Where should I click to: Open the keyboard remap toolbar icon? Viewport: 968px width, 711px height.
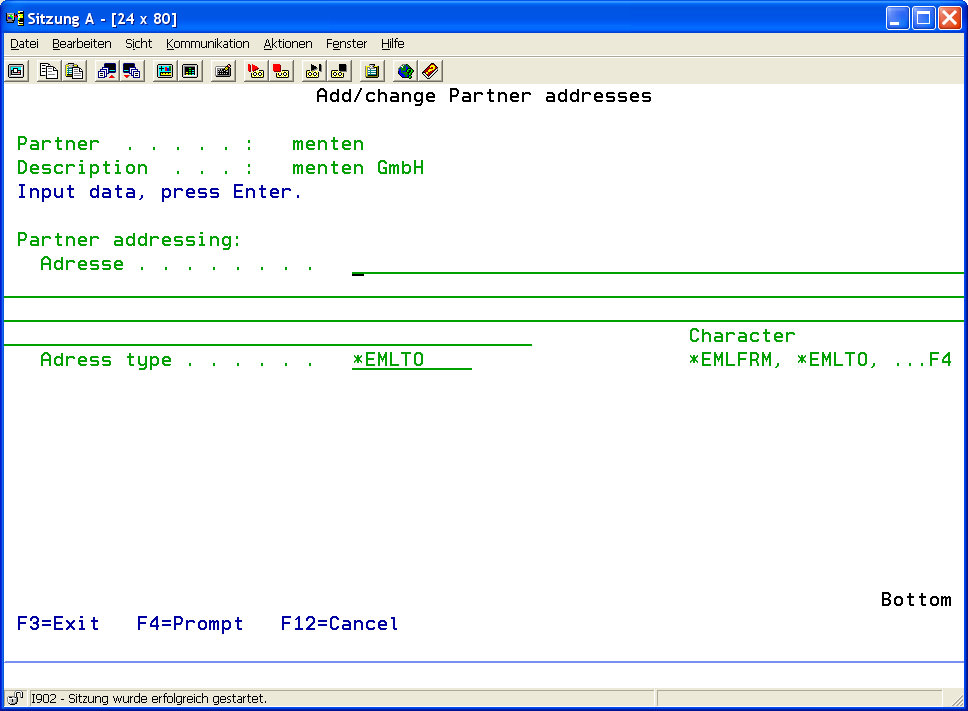223,71
